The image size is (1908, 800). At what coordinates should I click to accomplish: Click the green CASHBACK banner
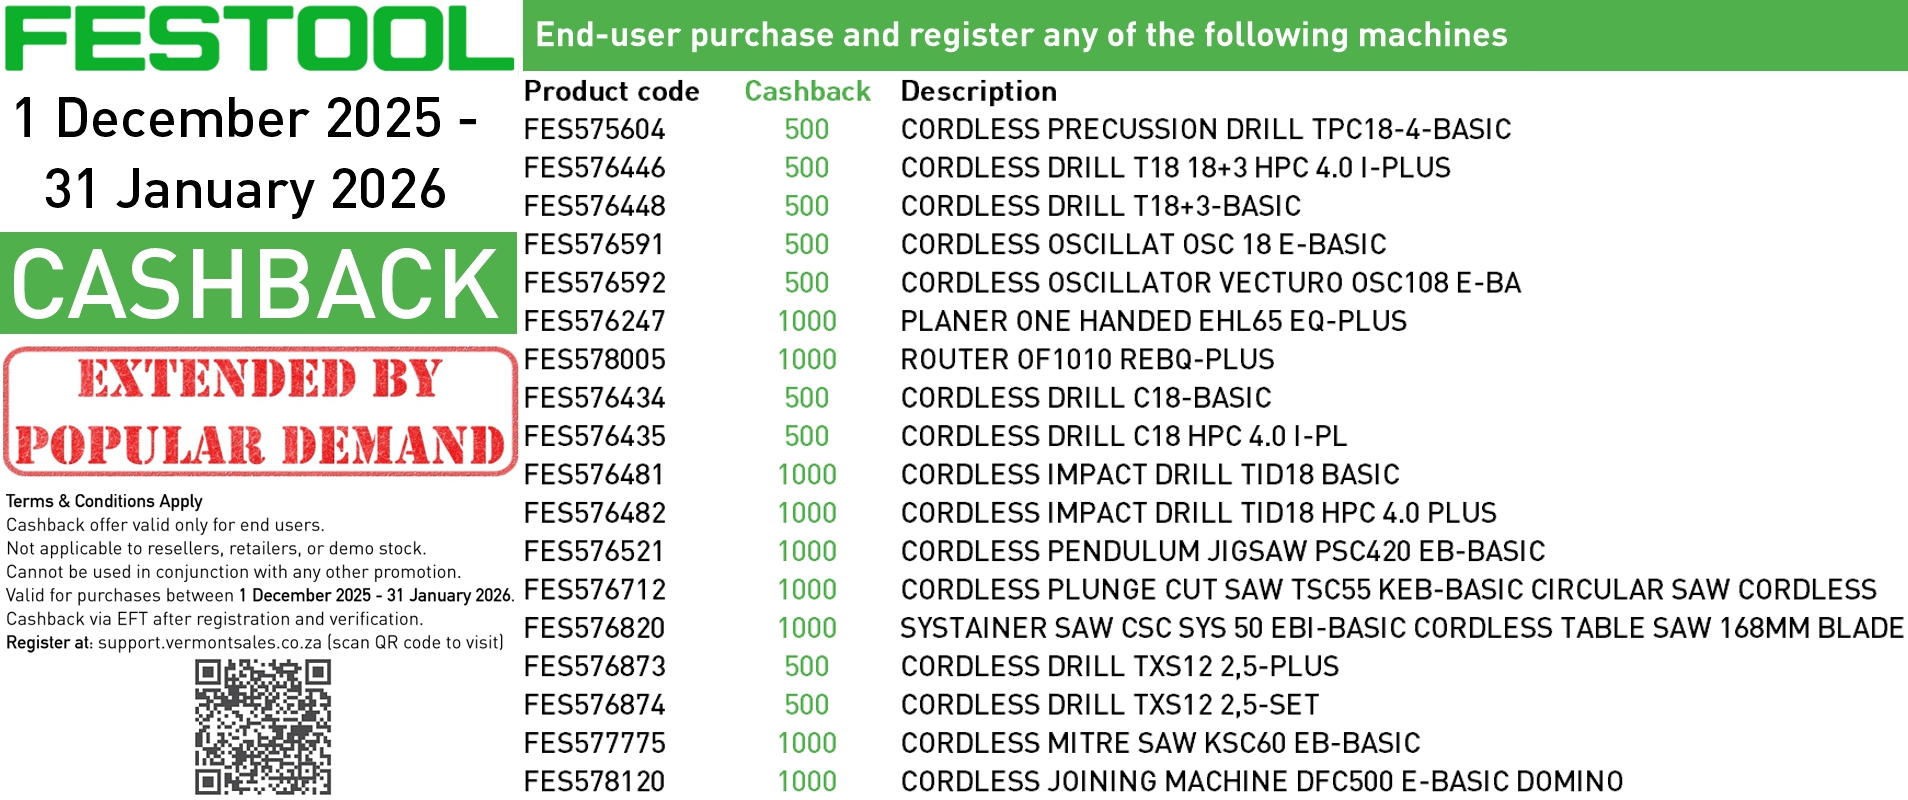[258, 284]
